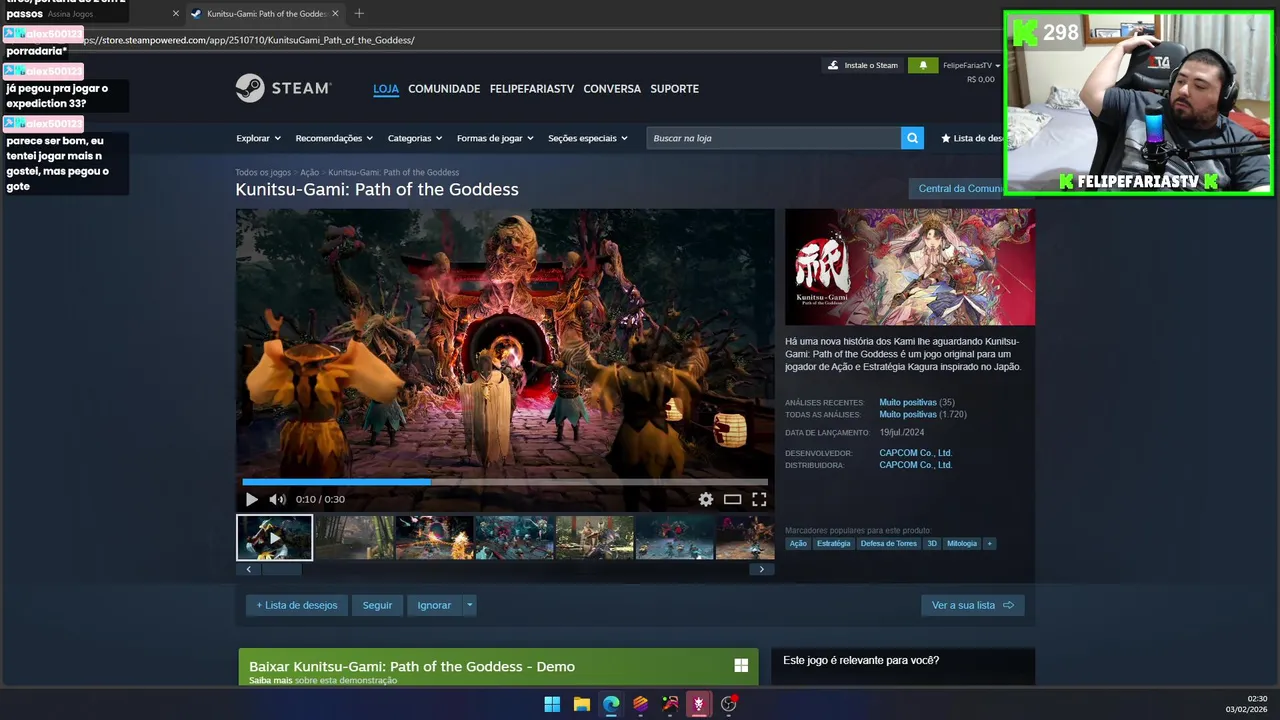Screen dimensions: 1280x720
Task: Open File Explorer in the taskbar
Action: point(581,704)
